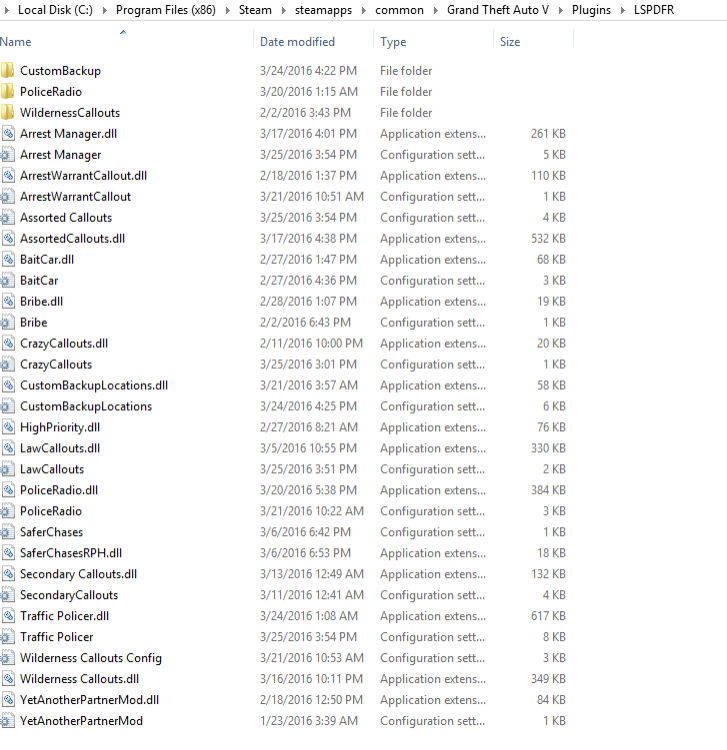
Task: Select the PoliceRadio config file name
Action: tap(51, 511)
